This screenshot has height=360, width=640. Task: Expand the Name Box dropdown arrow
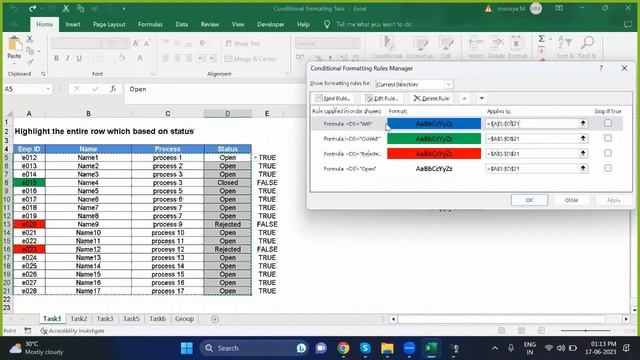point(48,89)
